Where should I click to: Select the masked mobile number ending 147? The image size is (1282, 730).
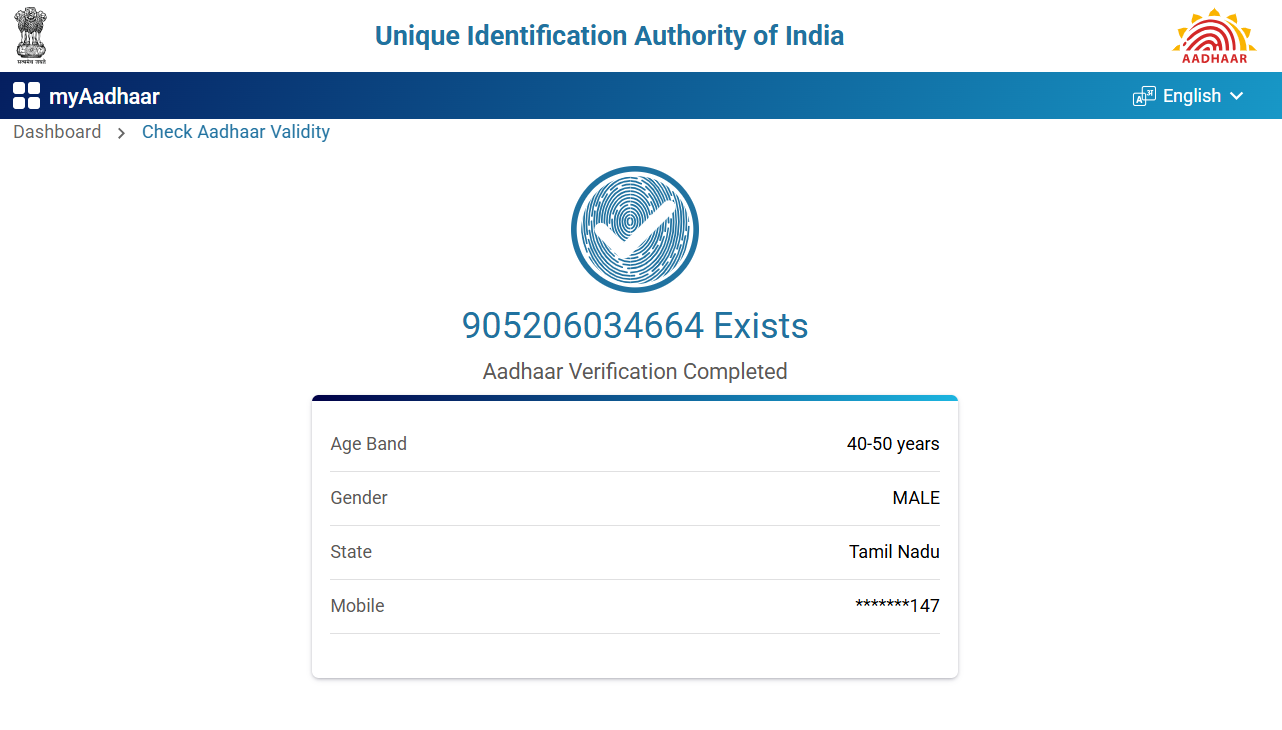coord(897,606)
